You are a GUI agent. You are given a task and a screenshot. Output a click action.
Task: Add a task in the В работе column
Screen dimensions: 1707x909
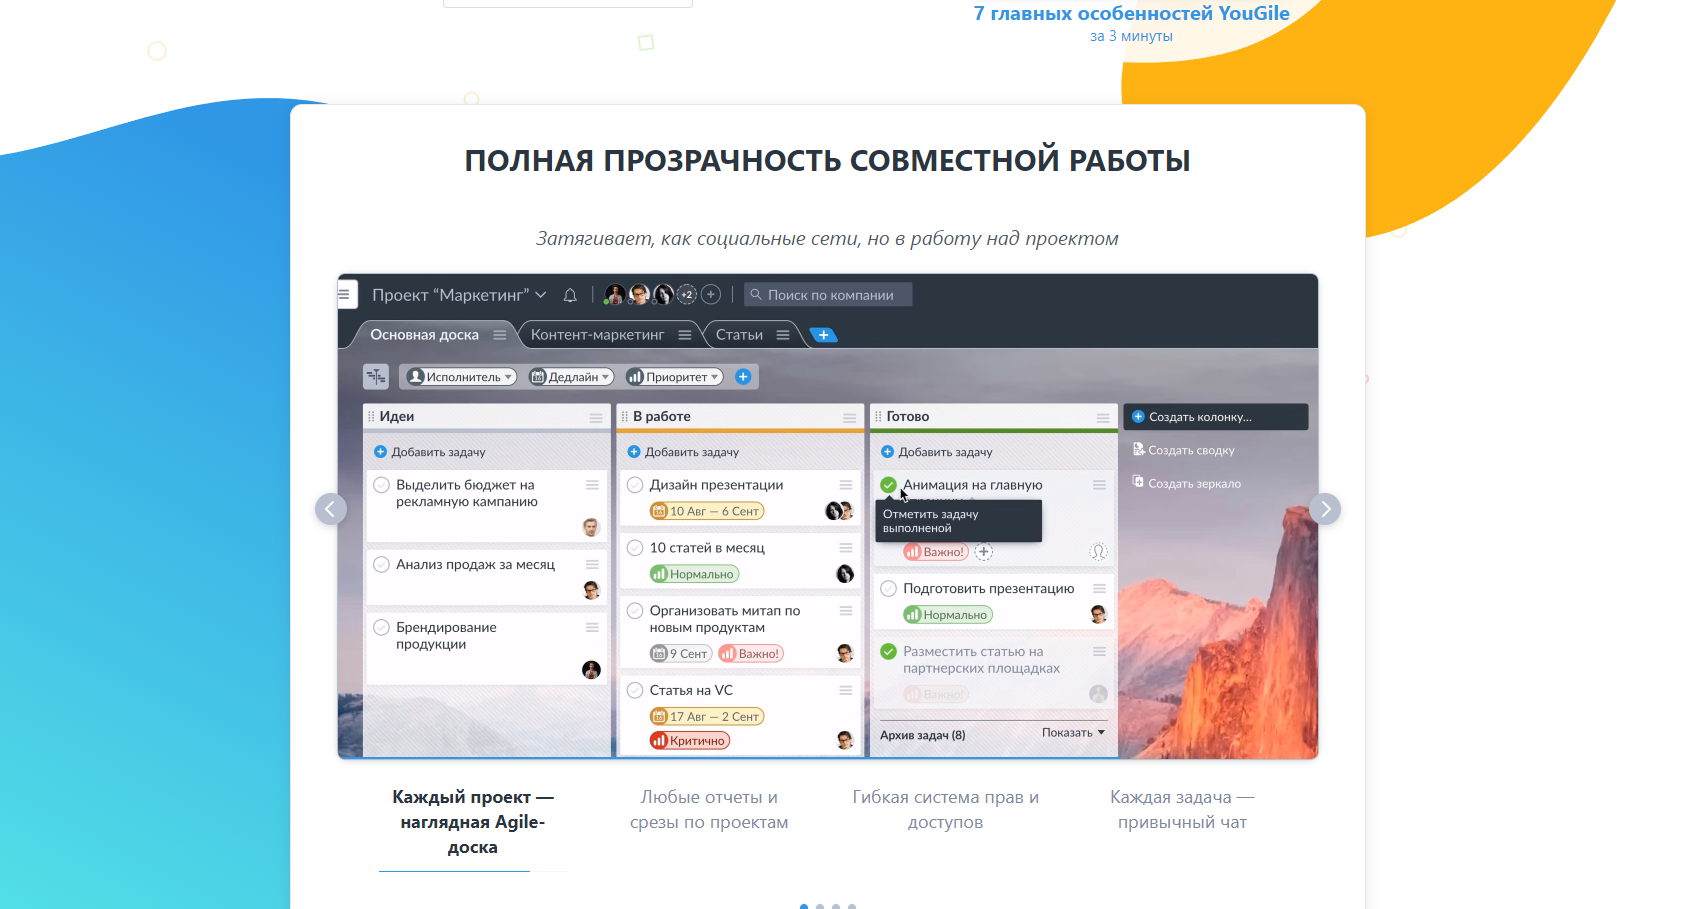click(x=683, y=452)
